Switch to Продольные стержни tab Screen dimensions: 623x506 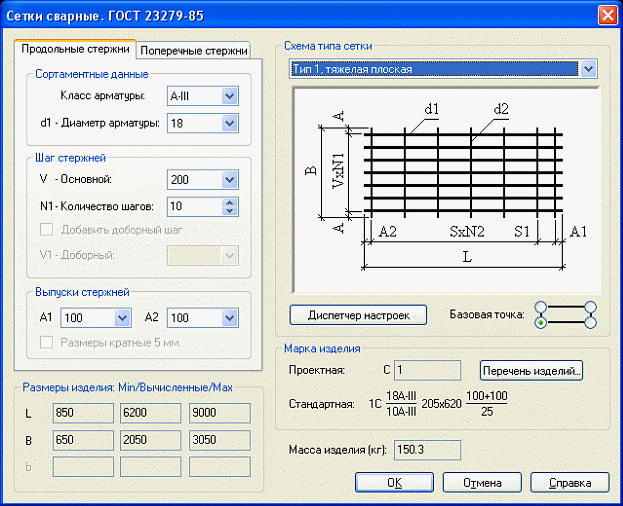[x=75, y=49]
